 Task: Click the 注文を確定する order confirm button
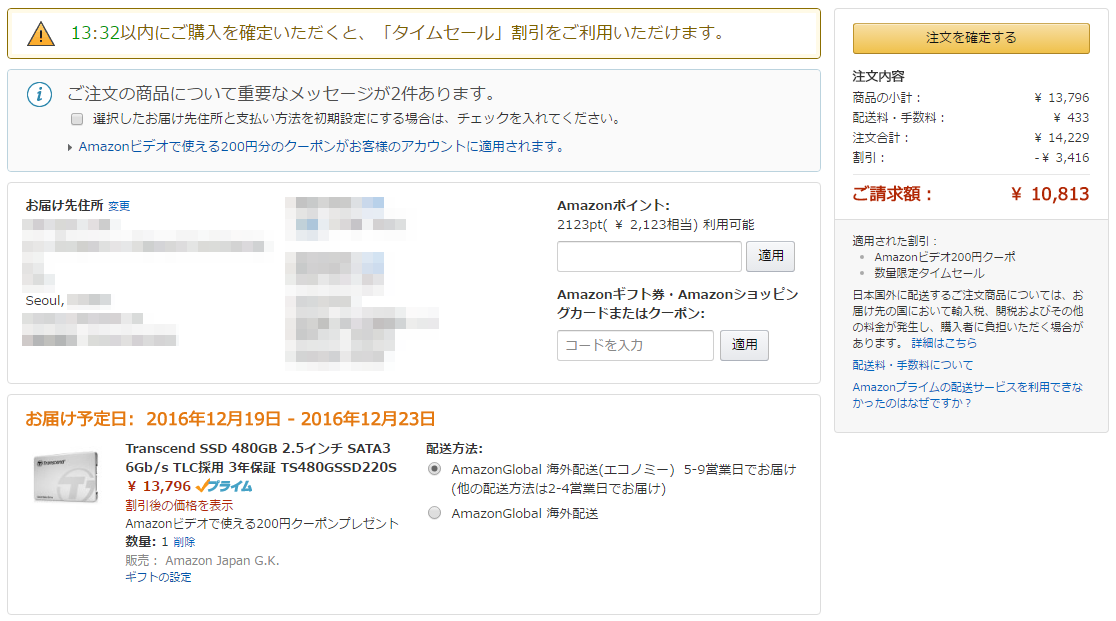click(970, 38)
